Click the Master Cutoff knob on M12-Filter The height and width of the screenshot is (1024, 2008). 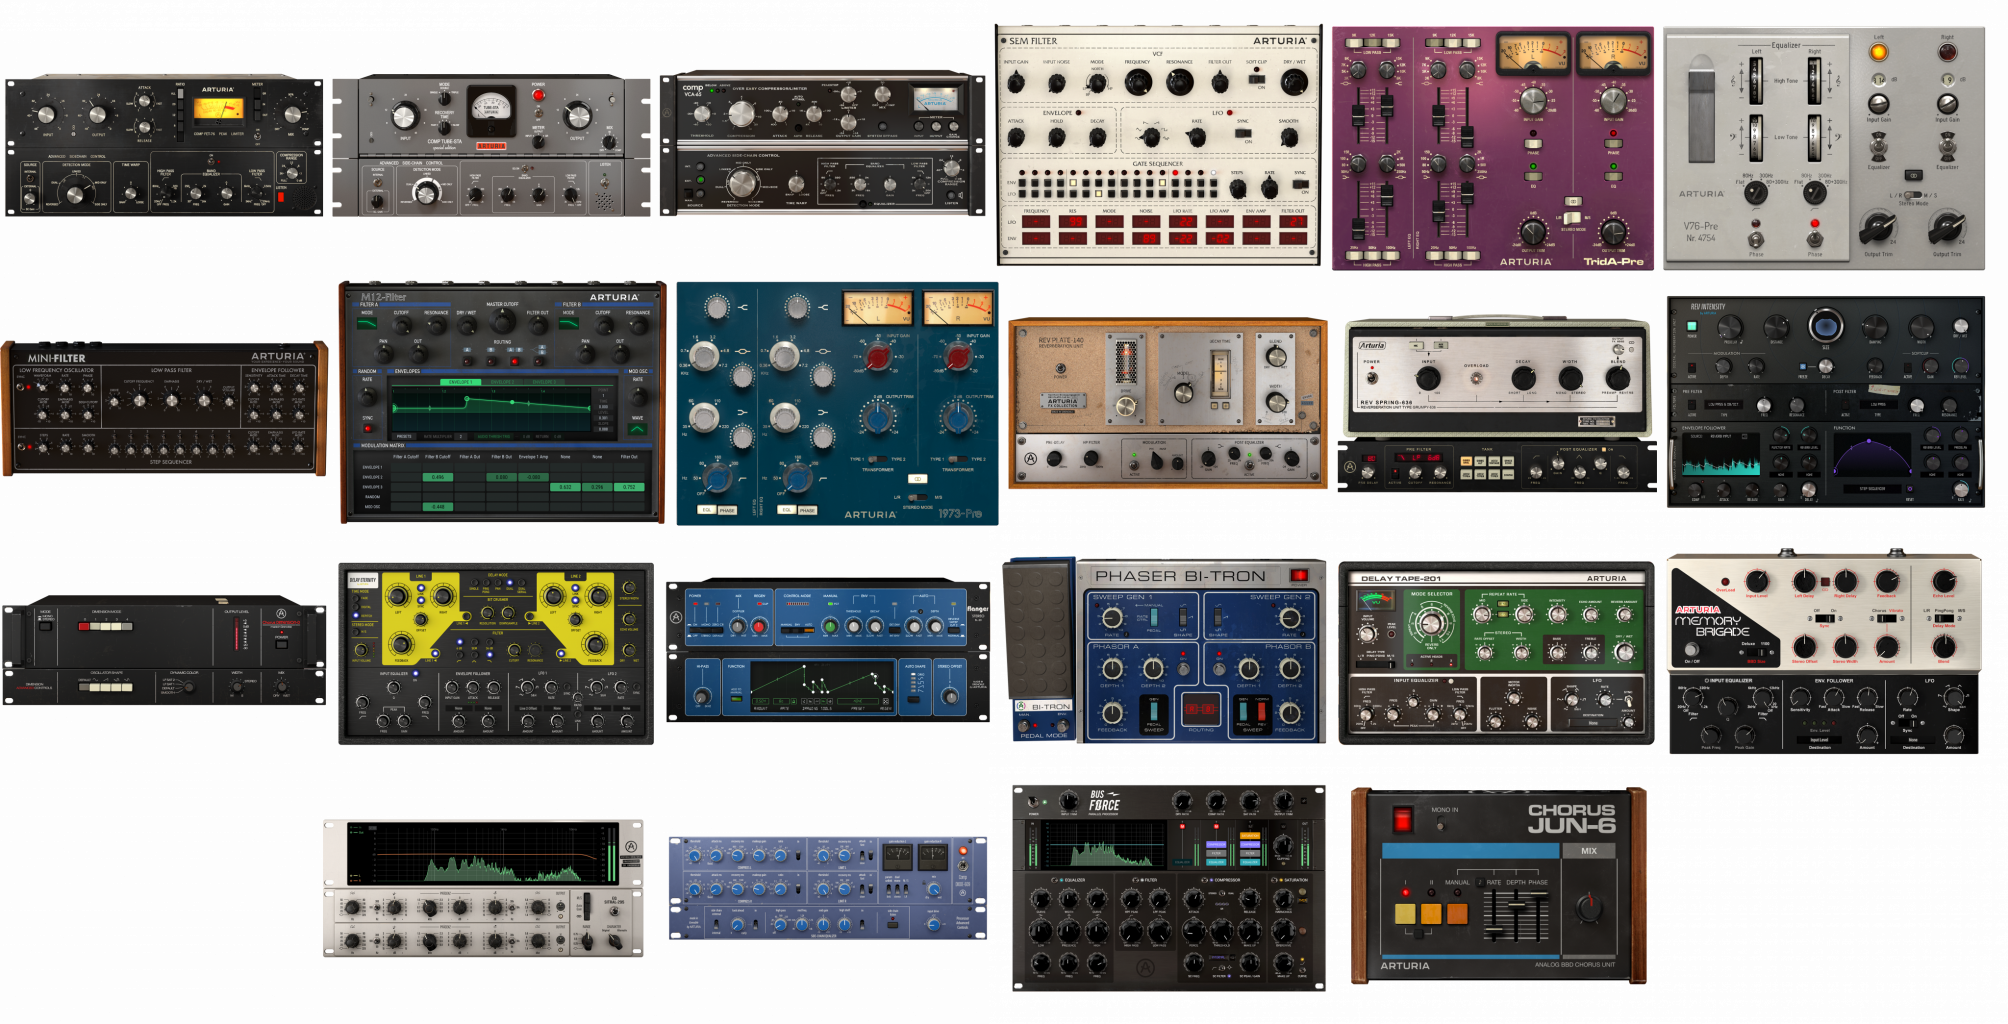[502, 319]
